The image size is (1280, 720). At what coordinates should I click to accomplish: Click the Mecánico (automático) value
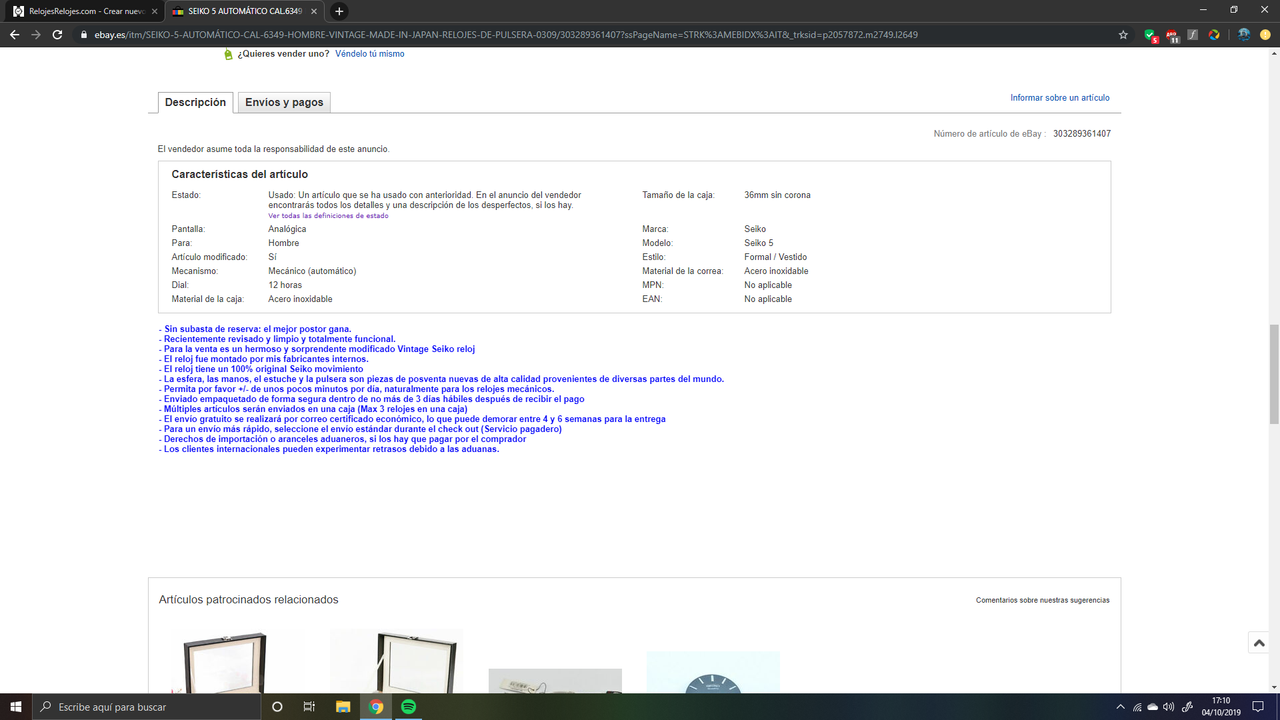point(312,271)
